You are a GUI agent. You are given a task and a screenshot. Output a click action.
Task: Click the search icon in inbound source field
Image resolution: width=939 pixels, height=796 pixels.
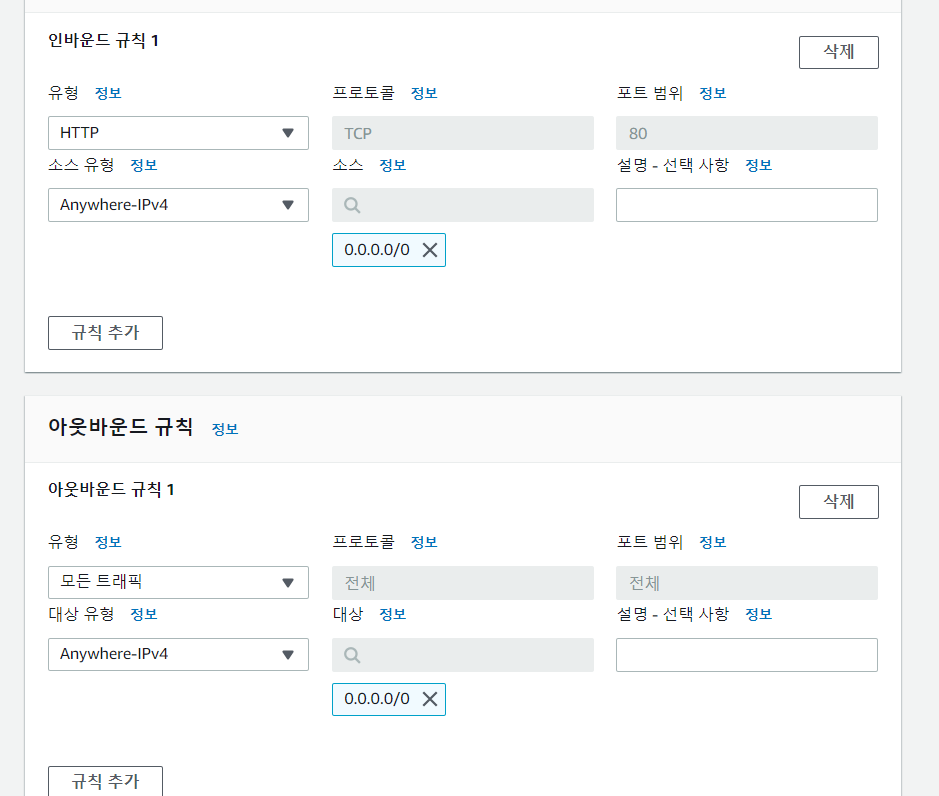[x=352, y=205]
